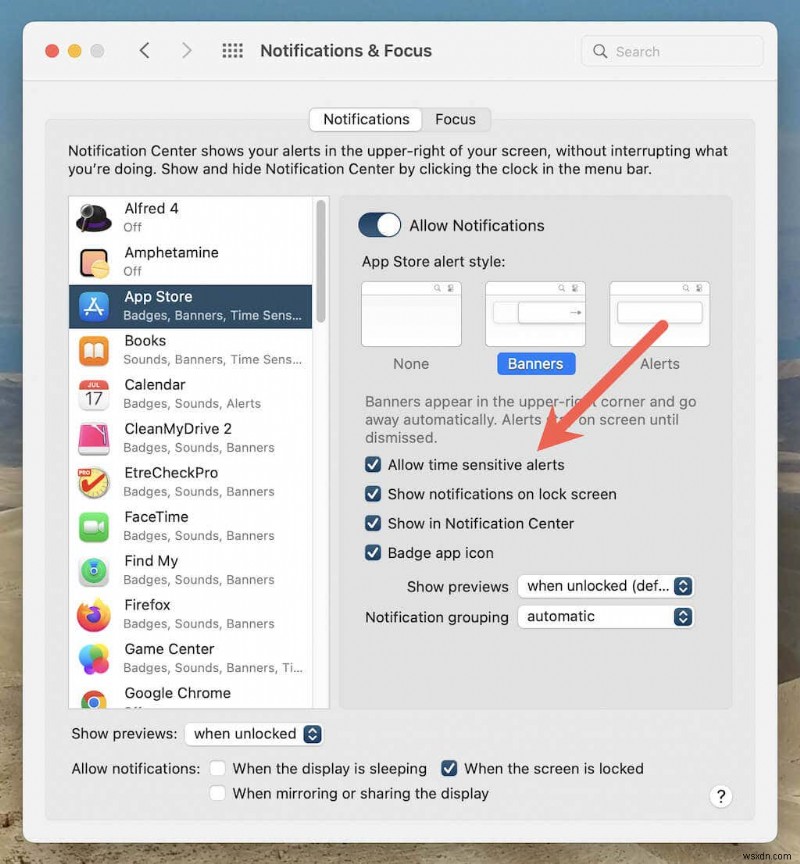Open the Show previews dropdown at bottom
Screen dimensions: 800x864
[x=253, y=734]
